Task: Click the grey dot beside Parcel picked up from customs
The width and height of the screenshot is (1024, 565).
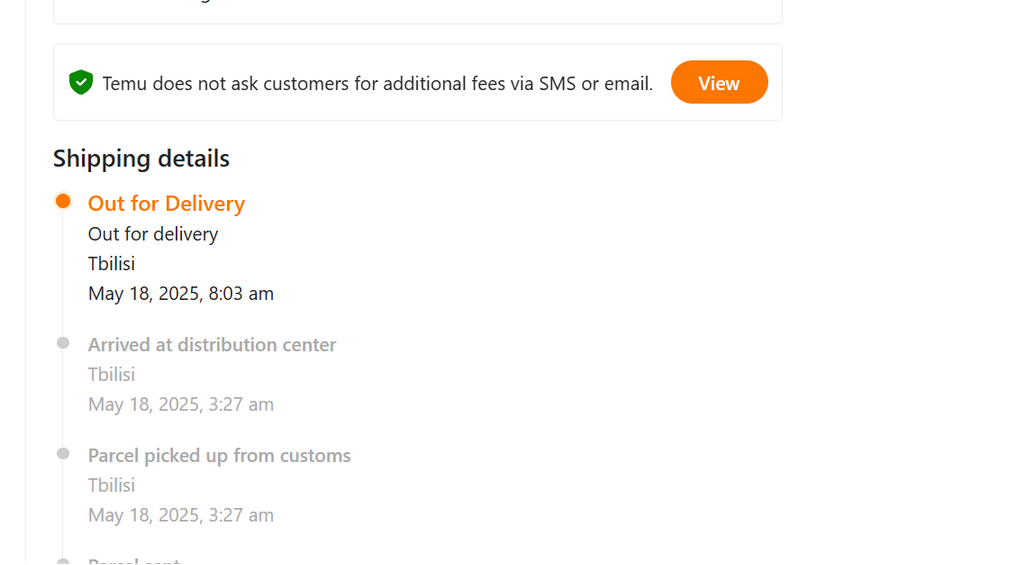Action: pyautogui.click(x=63, y=454)
